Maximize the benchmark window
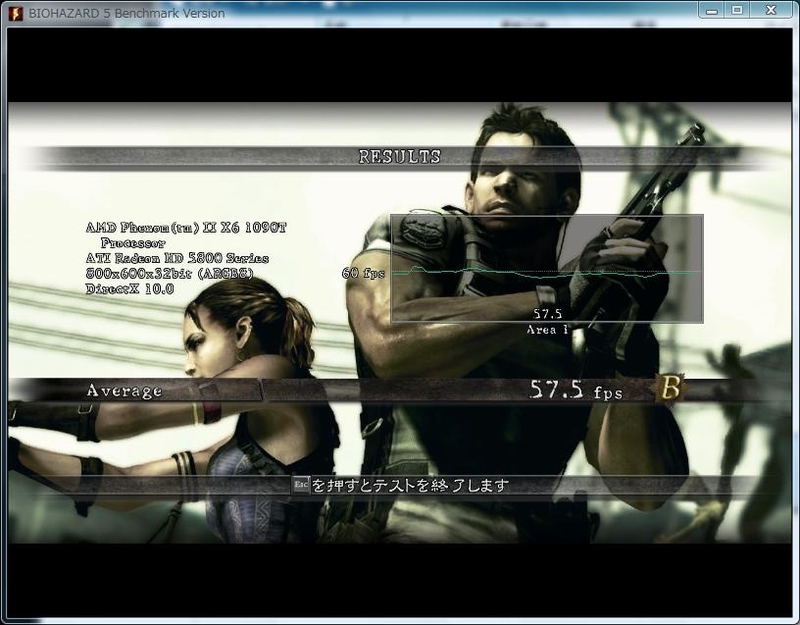The width and height of the screenshot is (800, 625). (737, 11)
